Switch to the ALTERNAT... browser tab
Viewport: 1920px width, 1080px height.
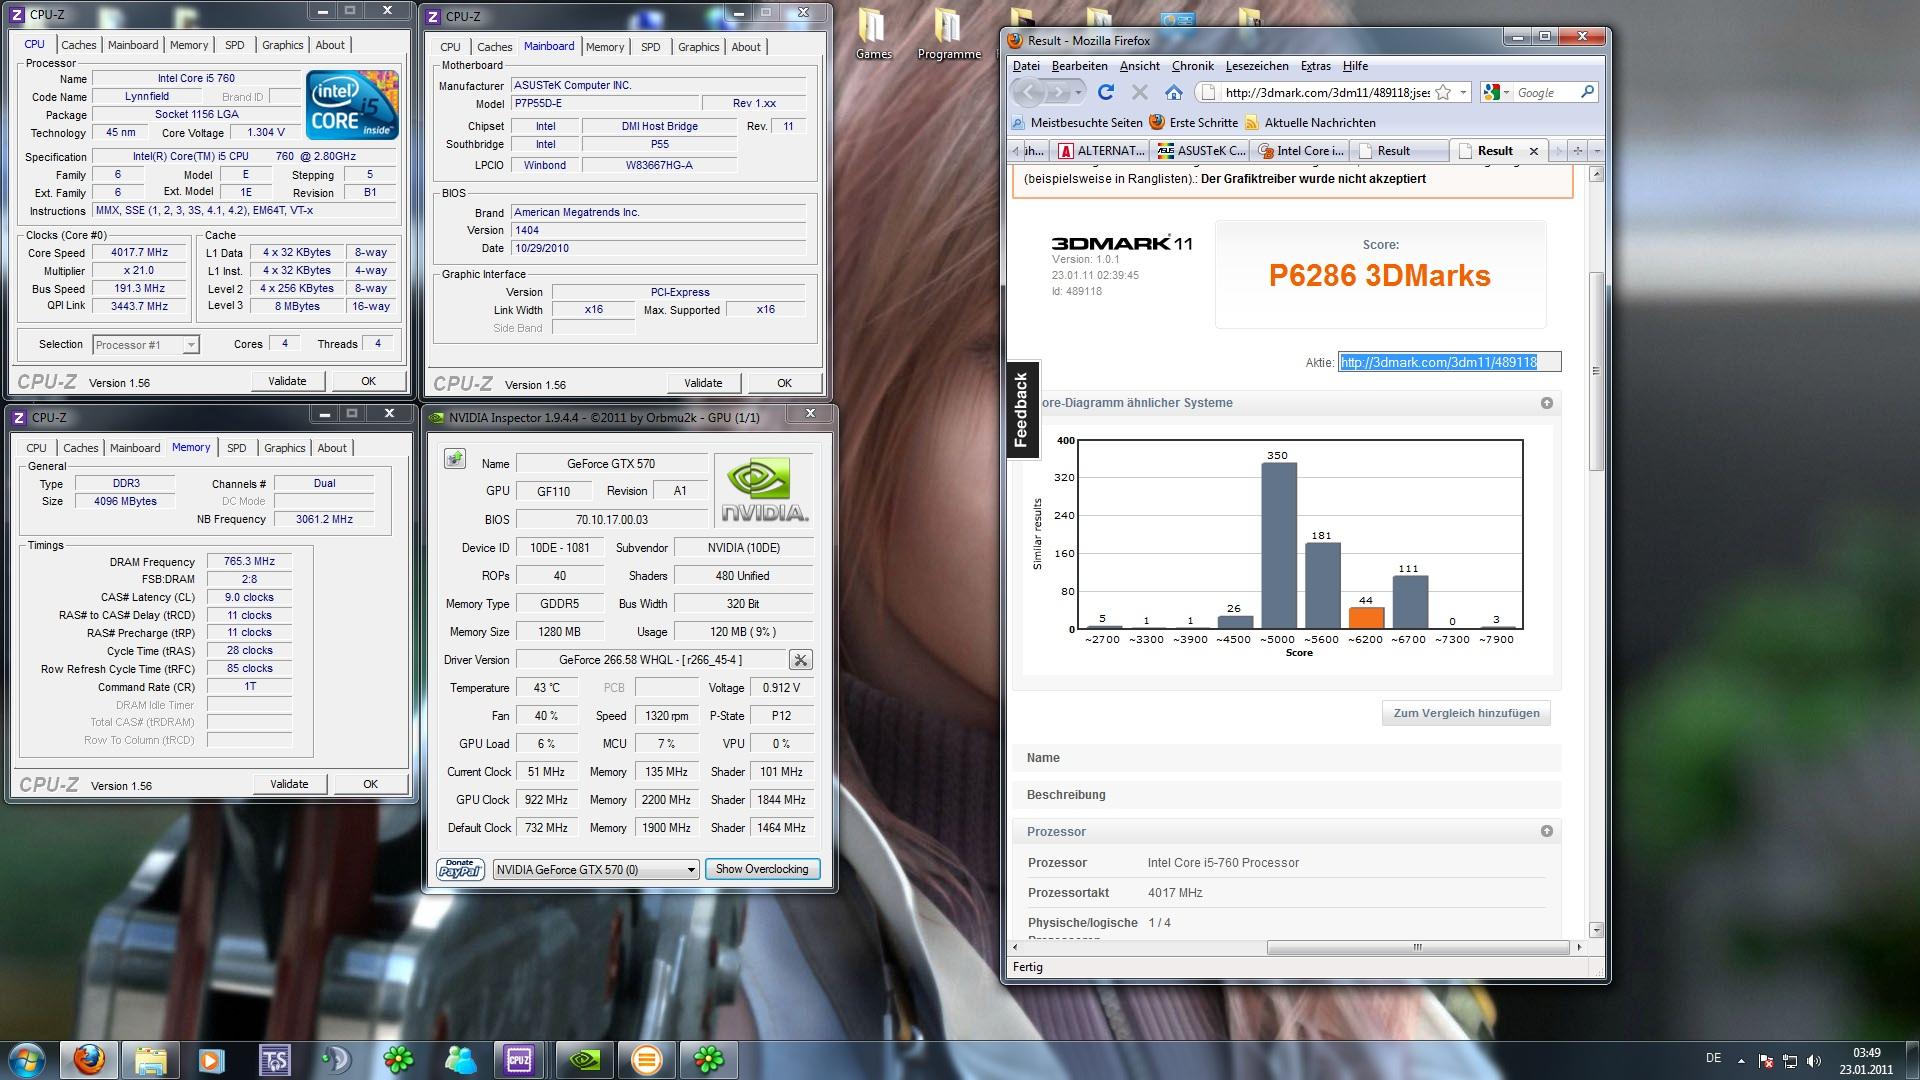(x=1101, y=151)
